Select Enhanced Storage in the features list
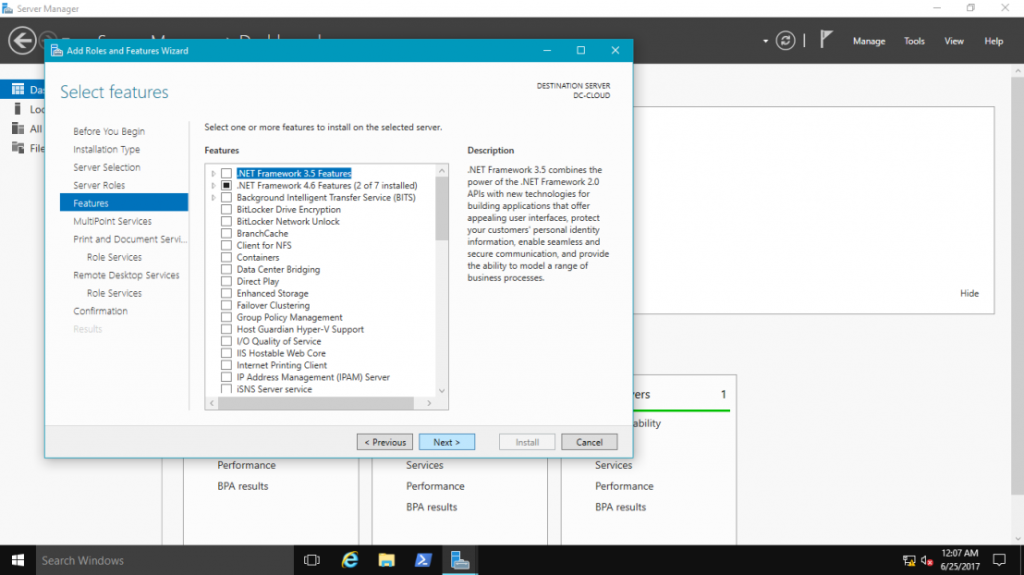This screenshot has height=575, width=1024. [272, 293]
